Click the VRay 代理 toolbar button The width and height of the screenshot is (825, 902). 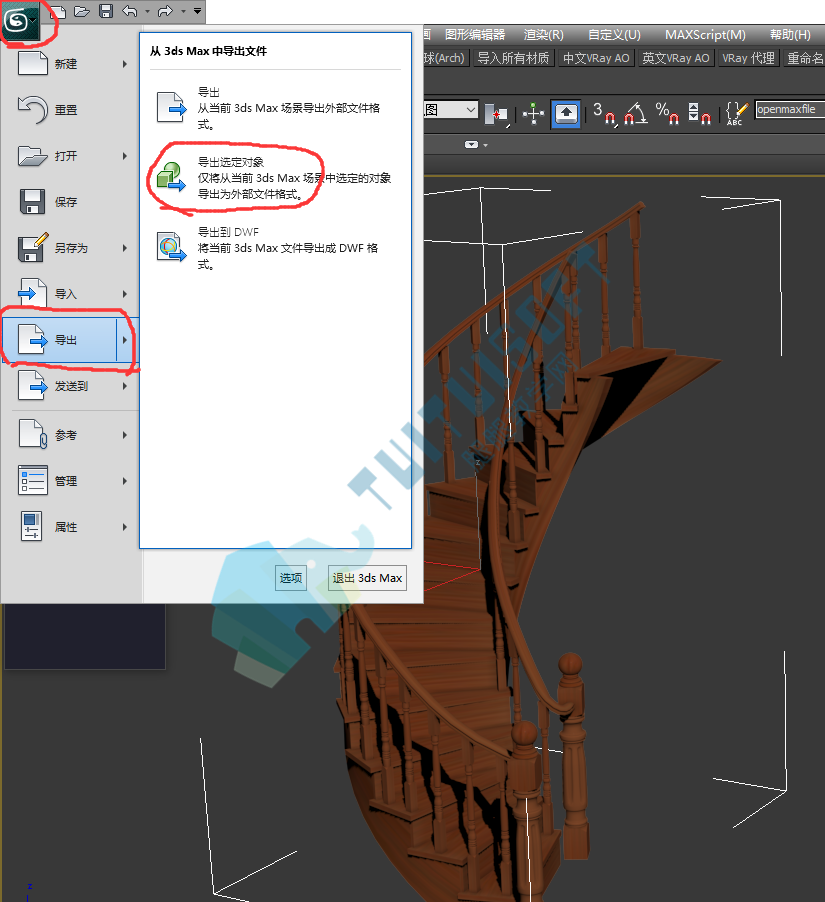[748, 58]
